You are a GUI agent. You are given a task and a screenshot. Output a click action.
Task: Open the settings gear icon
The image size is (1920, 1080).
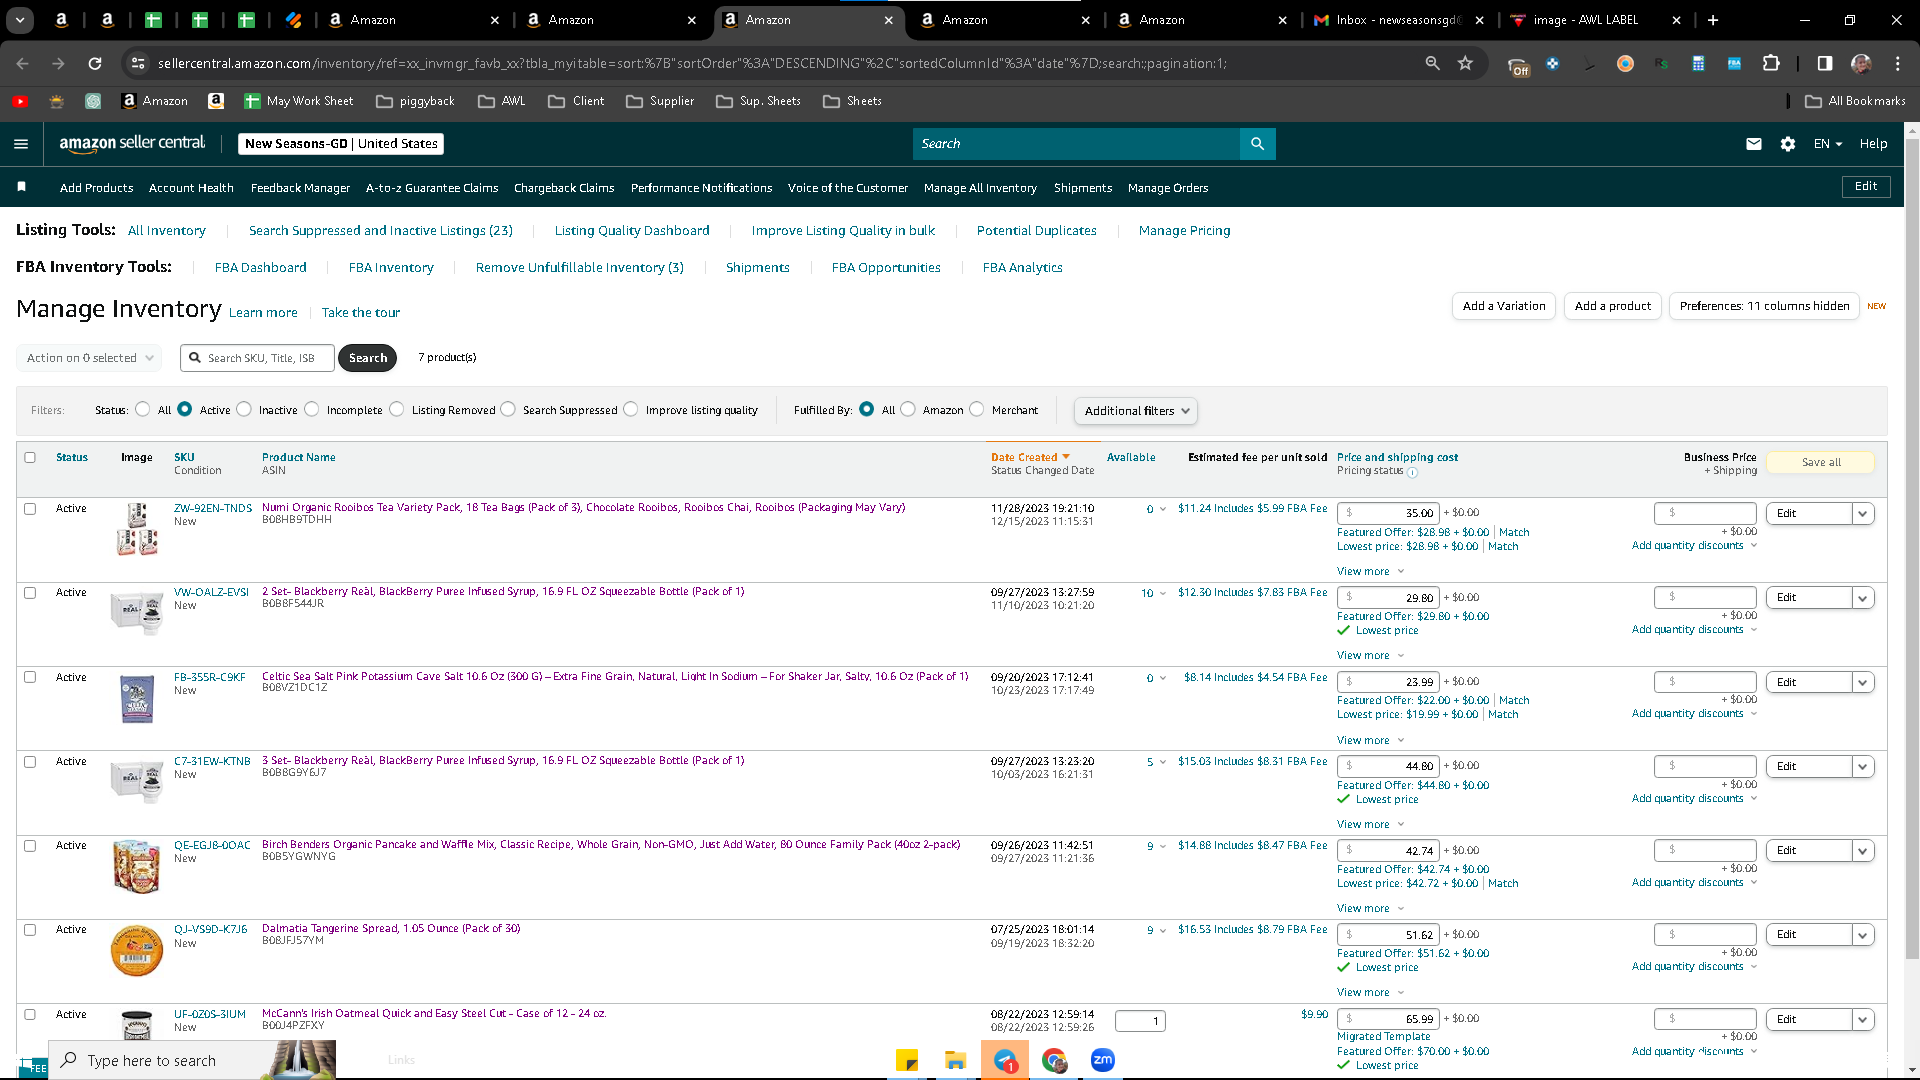tap(1788, 144)
